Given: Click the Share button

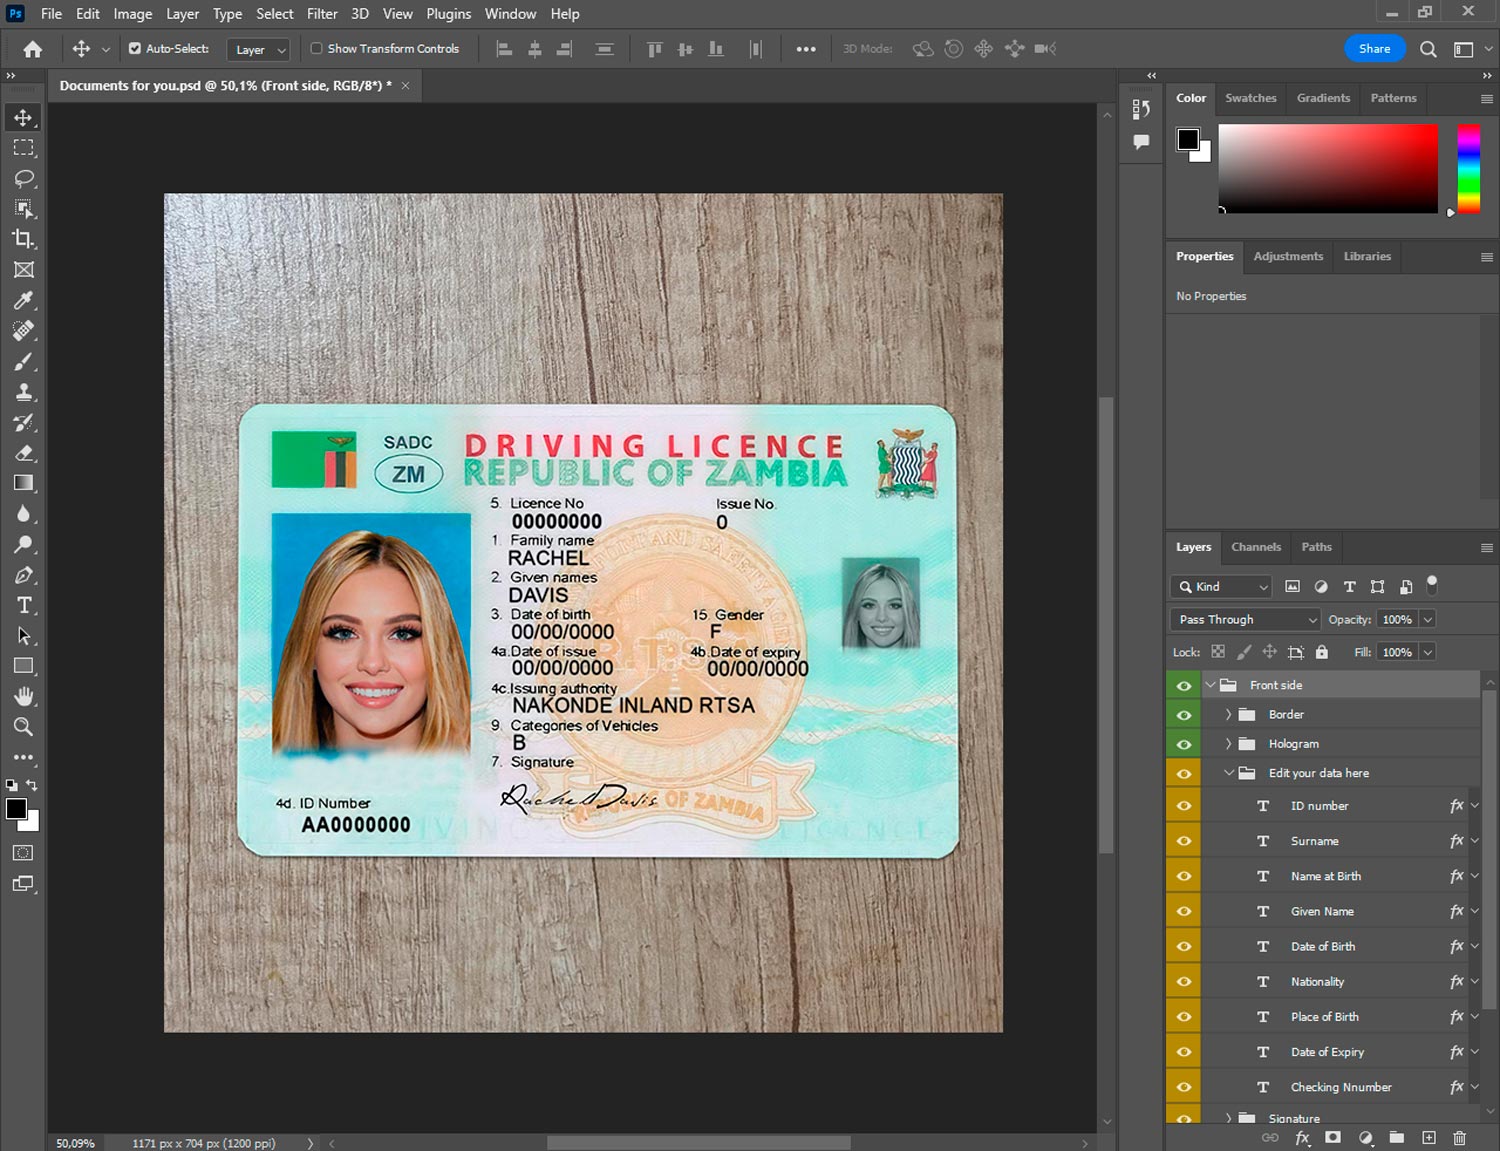Looking at the screenshot, I should tap(1374, 48).
